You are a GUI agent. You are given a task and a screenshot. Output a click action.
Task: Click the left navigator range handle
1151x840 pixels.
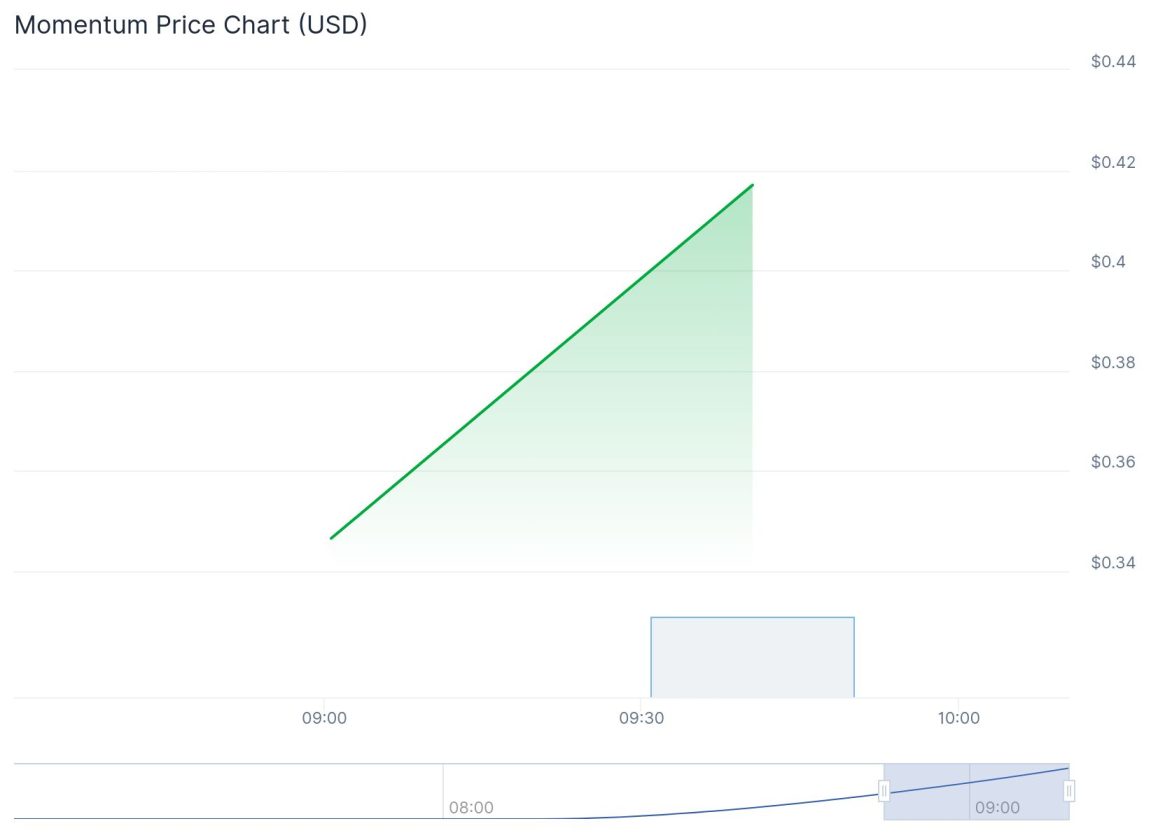point(884,791)
